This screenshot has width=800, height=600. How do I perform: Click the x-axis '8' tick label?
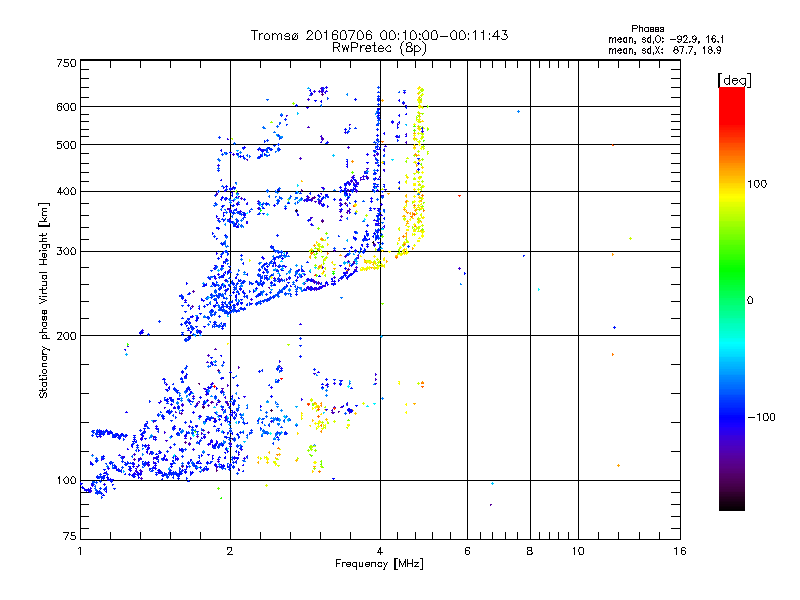(x=530, y=551)
